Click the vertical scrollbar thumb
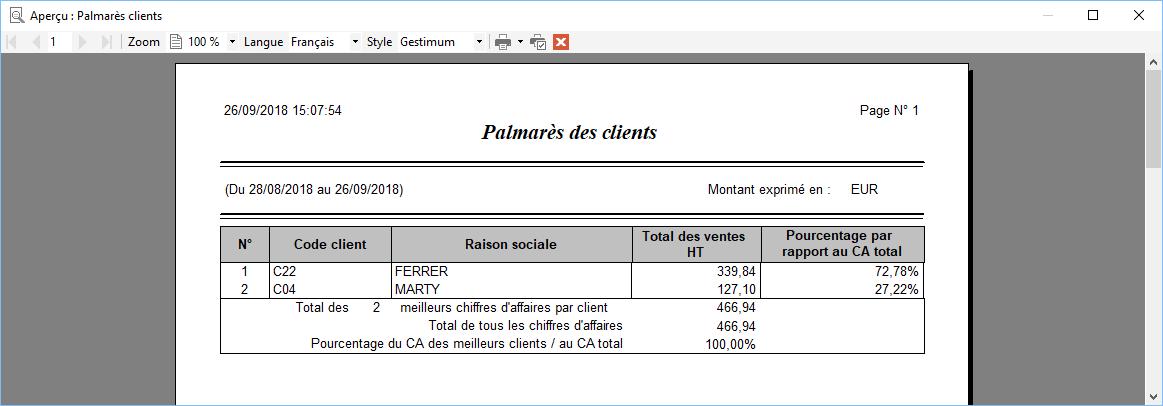Screen dimensions: 1163x406 tap(1154, 120)
